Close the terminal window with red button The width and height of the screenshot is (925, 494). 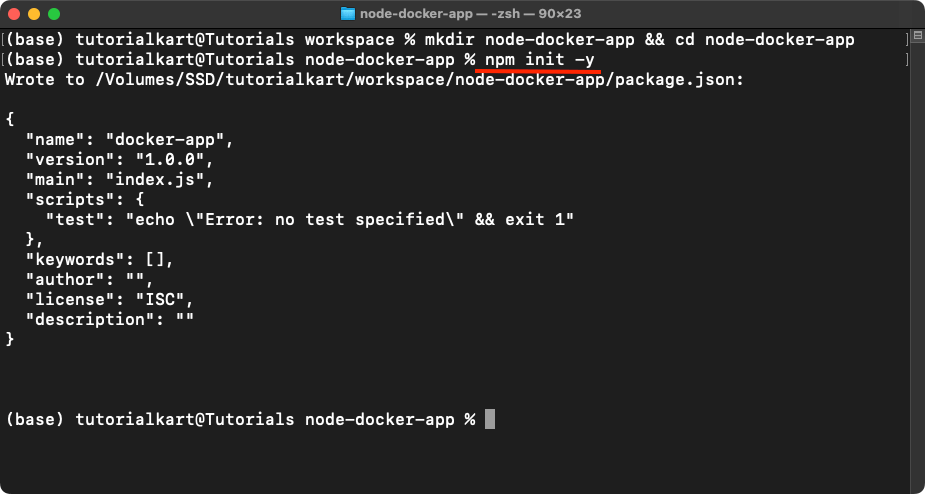pyautogui.click(x=15, y=14)
